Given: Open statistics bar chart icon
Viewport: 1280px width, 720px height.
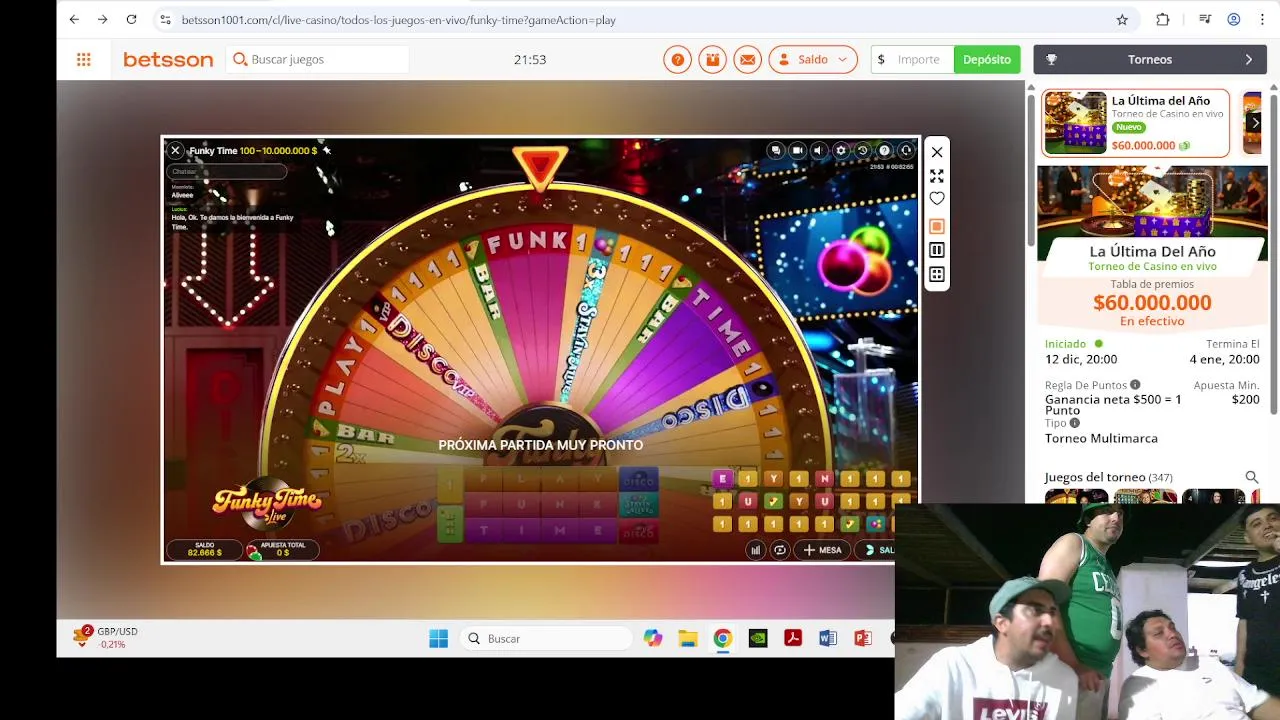Looking at the screenshot, I should [x=756, y=550].
